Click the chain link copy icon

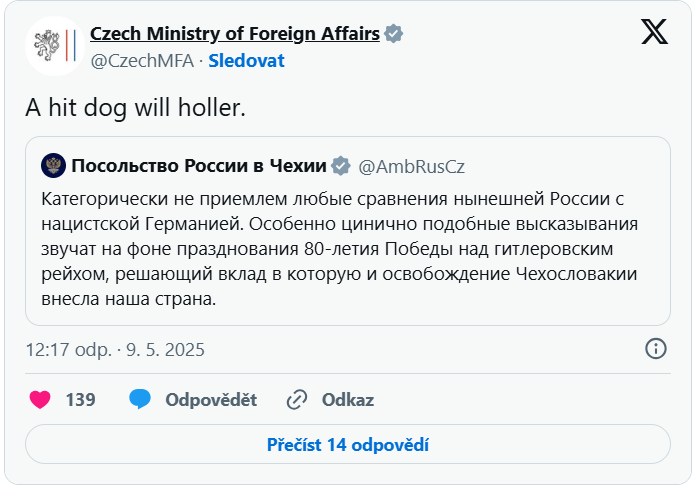pyautogui.click(x=297, y=400)
